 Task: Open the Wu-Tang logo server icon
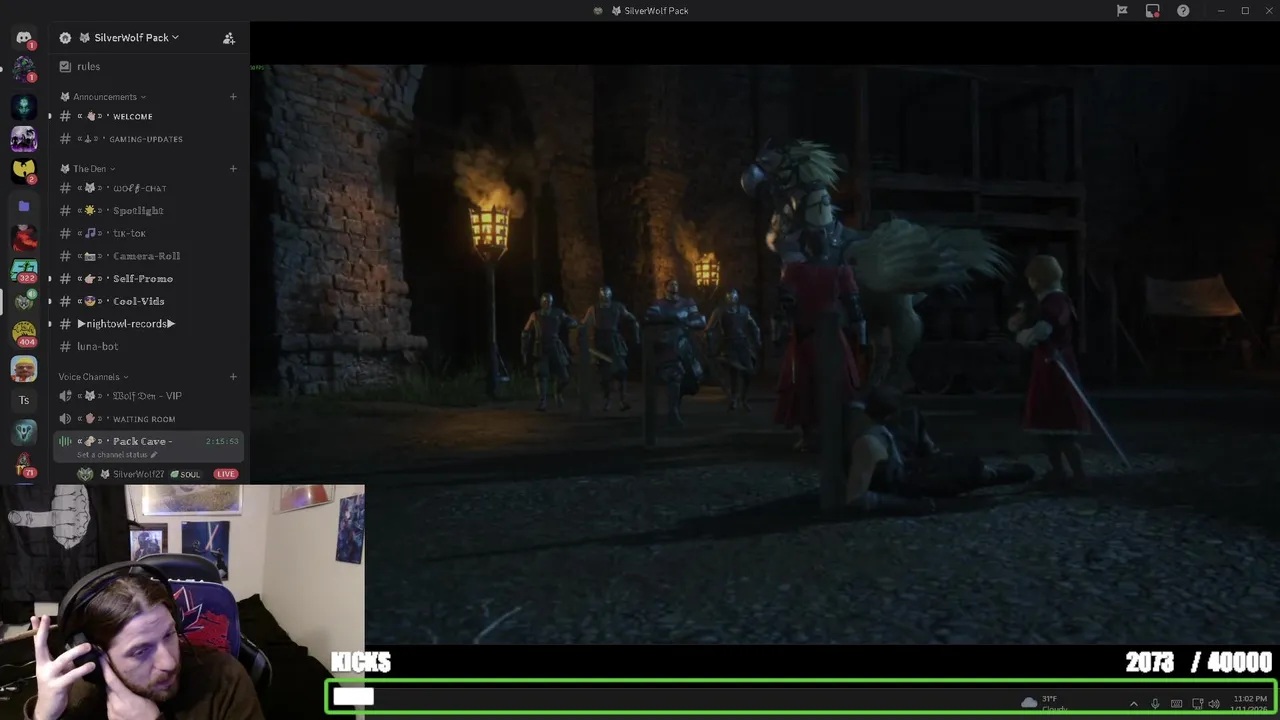pos(24,171)
